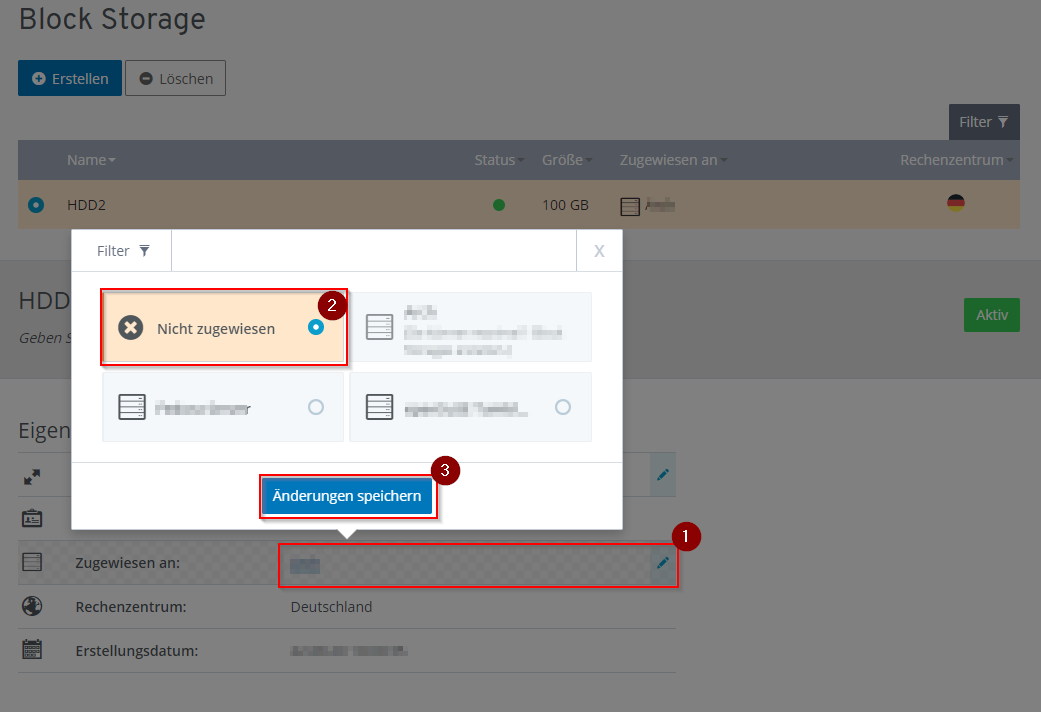
Task: Click Änderungen speichern button
Action: pyautogui.click(x=347, y=496)
